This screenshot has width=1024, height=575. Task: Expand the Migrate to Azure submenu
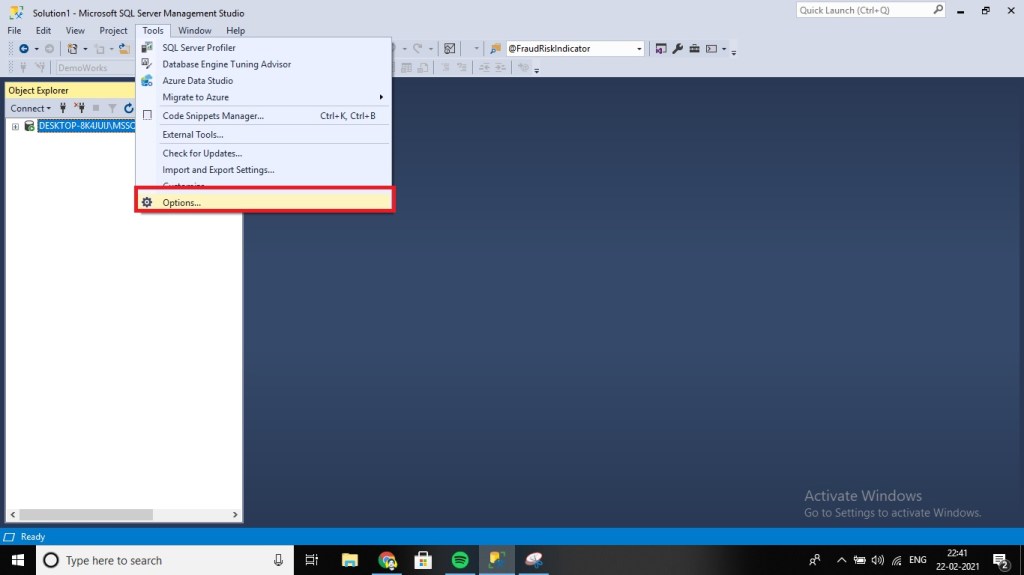pos(195,97)
